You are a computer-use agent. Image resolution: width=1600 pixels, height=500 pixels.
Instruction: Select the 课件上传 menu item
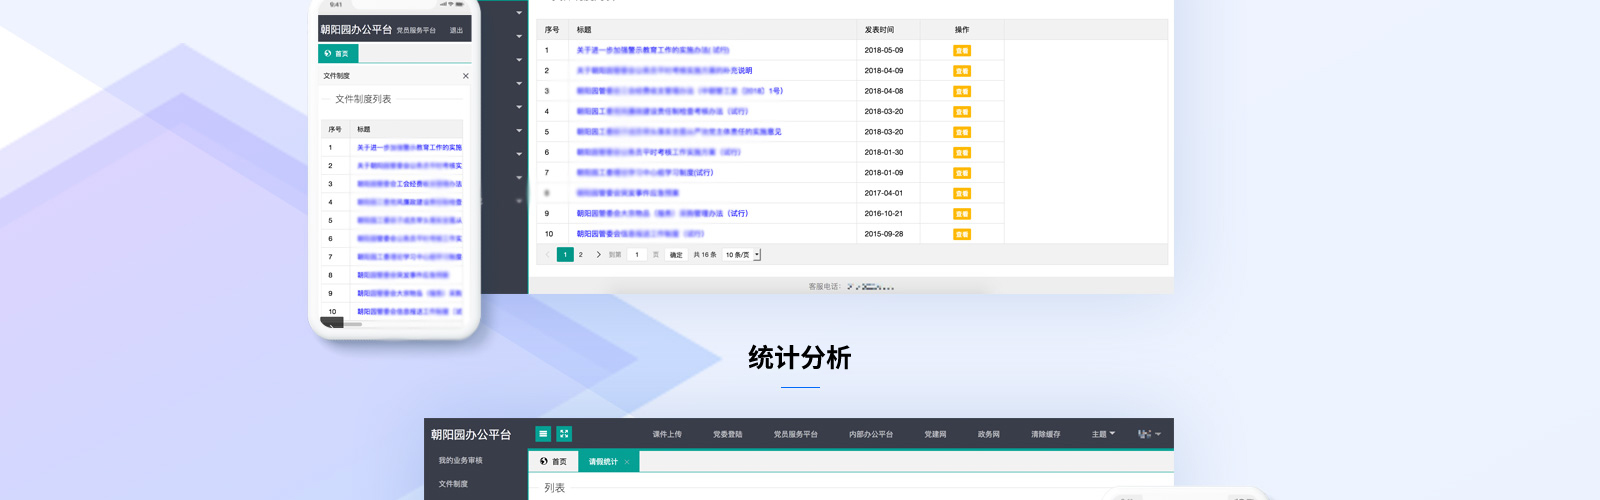click(x=667, y=434)
